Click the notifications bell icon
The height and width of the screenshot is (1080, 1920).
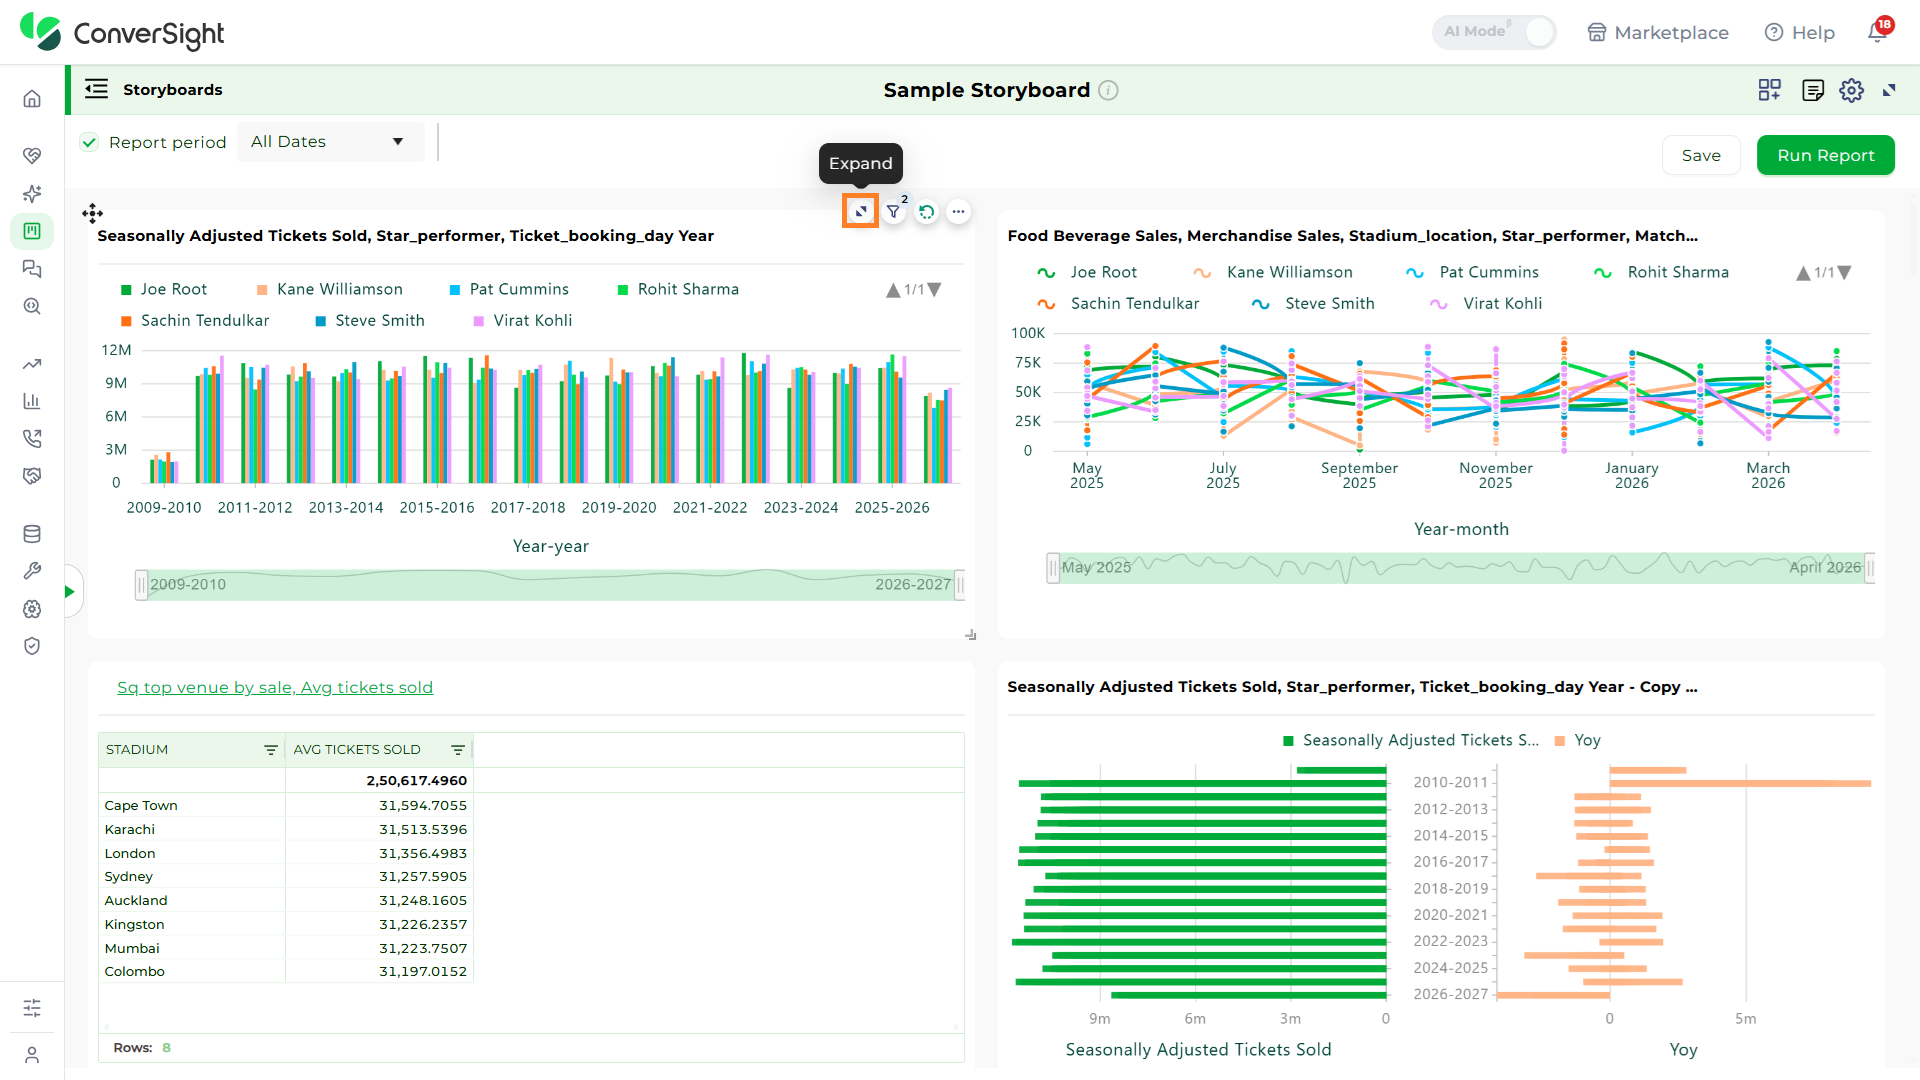[1878, 32]
